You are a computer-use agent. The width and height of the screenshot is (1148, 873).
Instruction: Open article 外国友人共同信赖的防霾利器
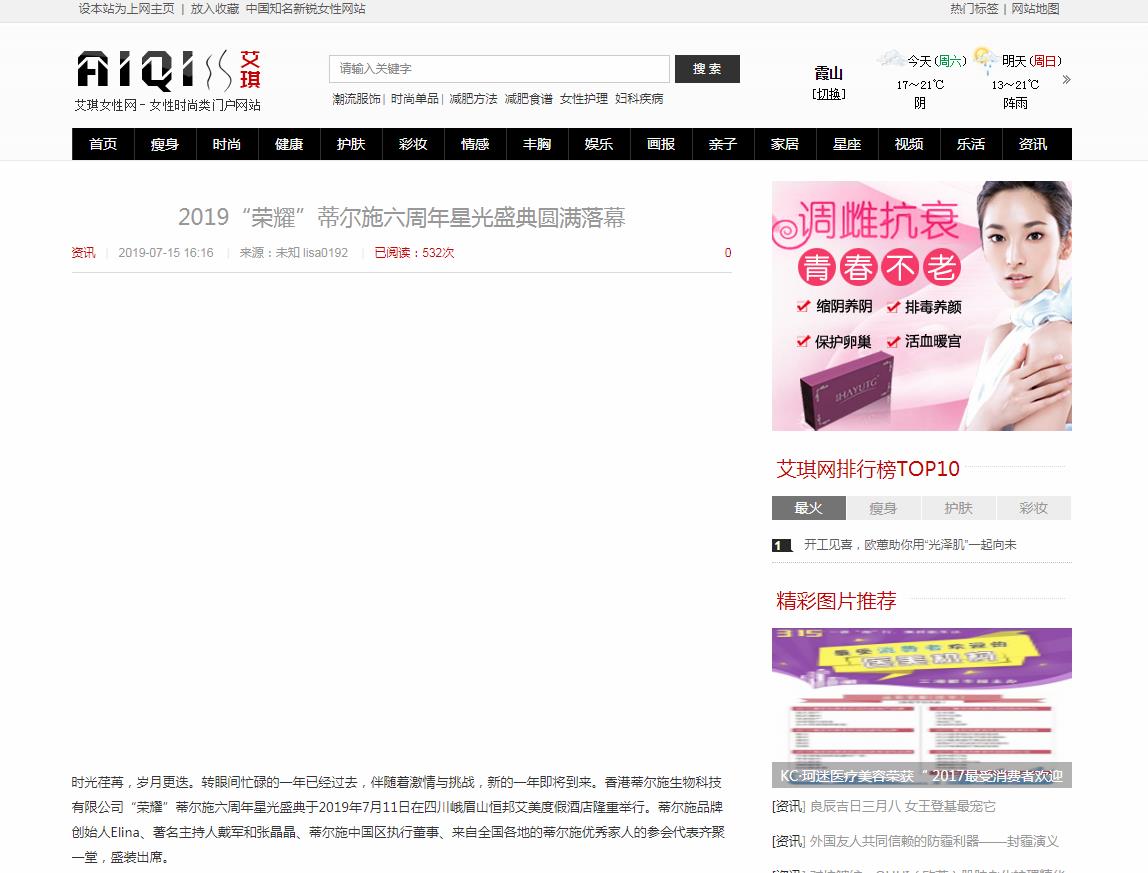(934, 842)
